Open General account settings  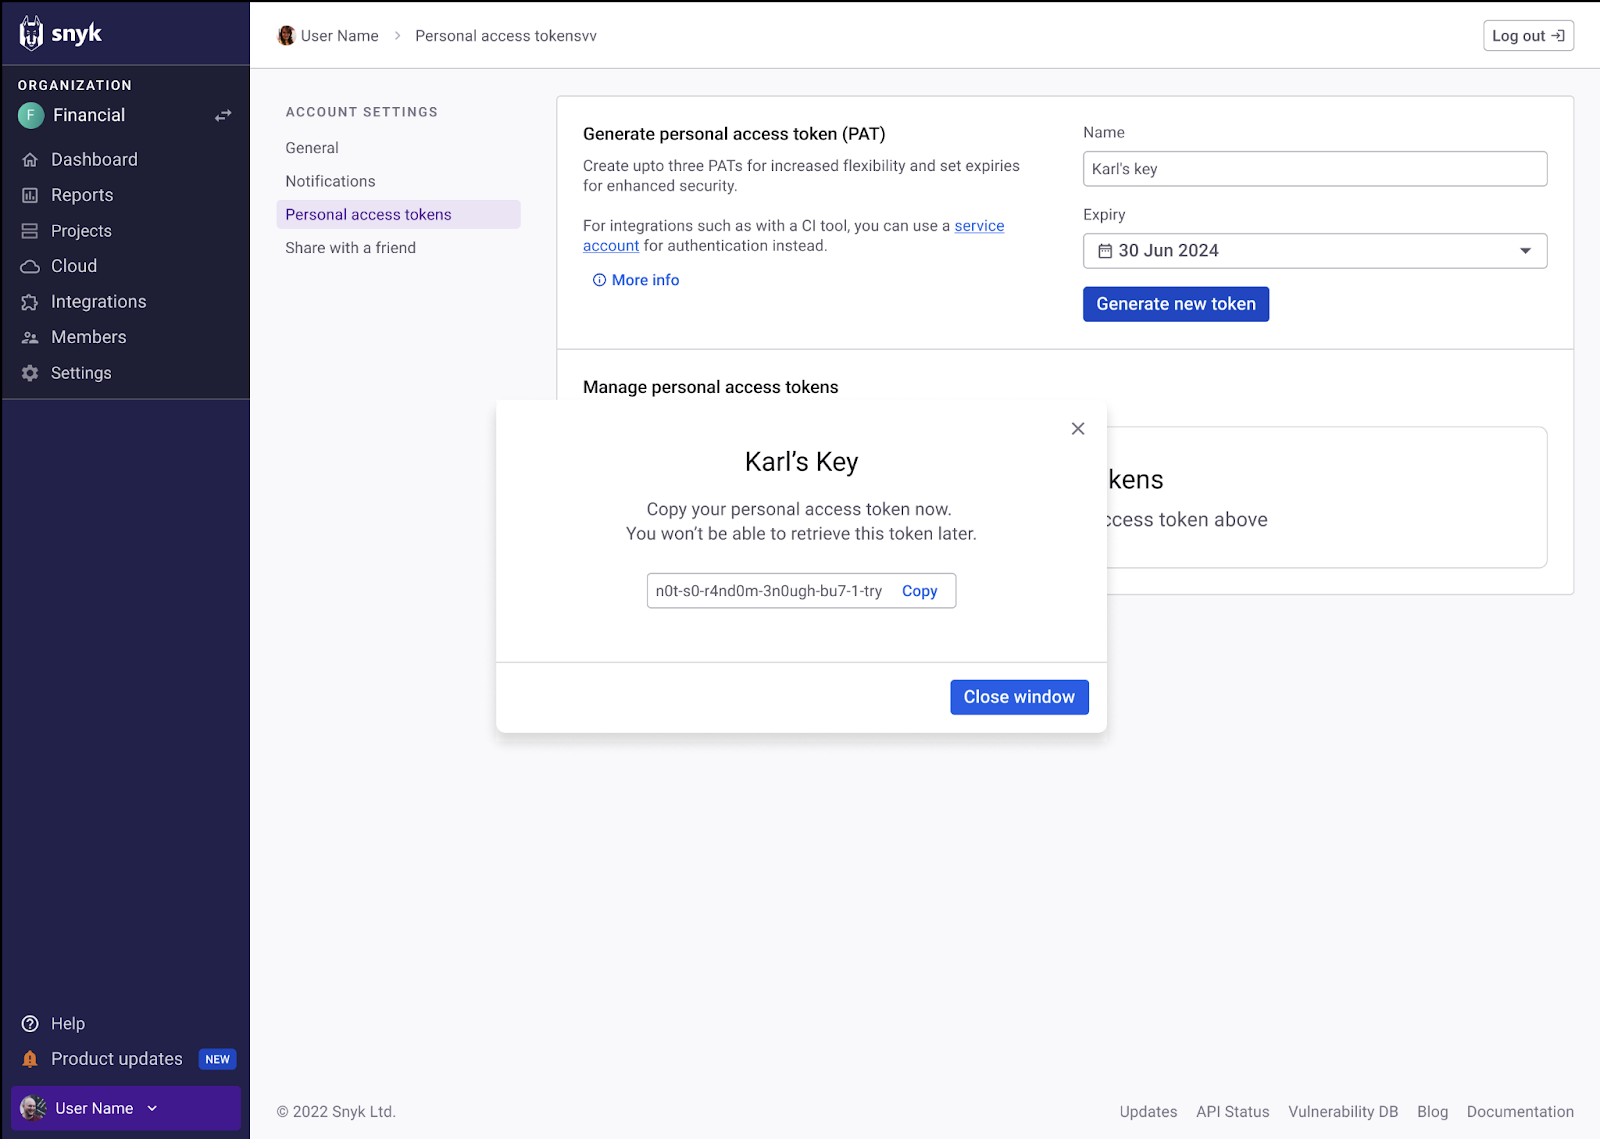tap(312, 148)
